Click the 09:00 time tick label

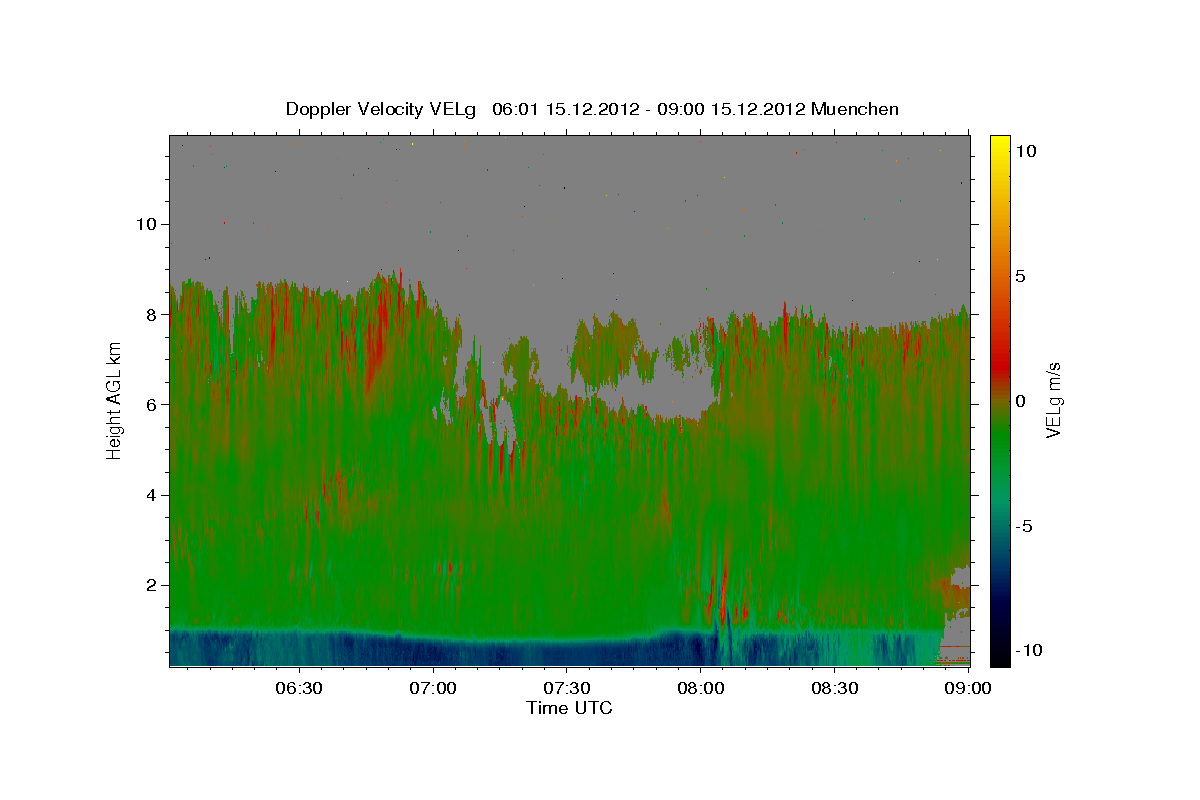point(969,688)
